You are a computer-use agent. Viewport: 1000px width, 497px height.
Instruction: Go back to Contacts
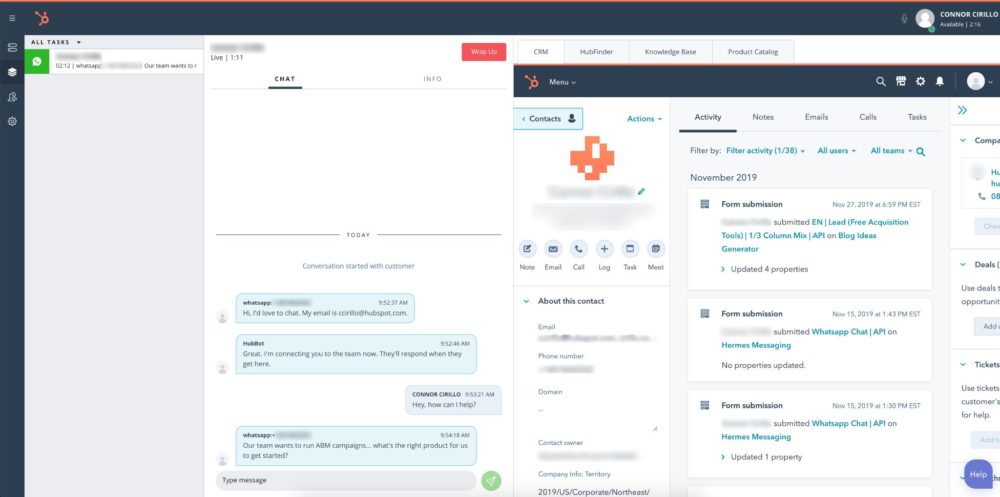point(548,119)
